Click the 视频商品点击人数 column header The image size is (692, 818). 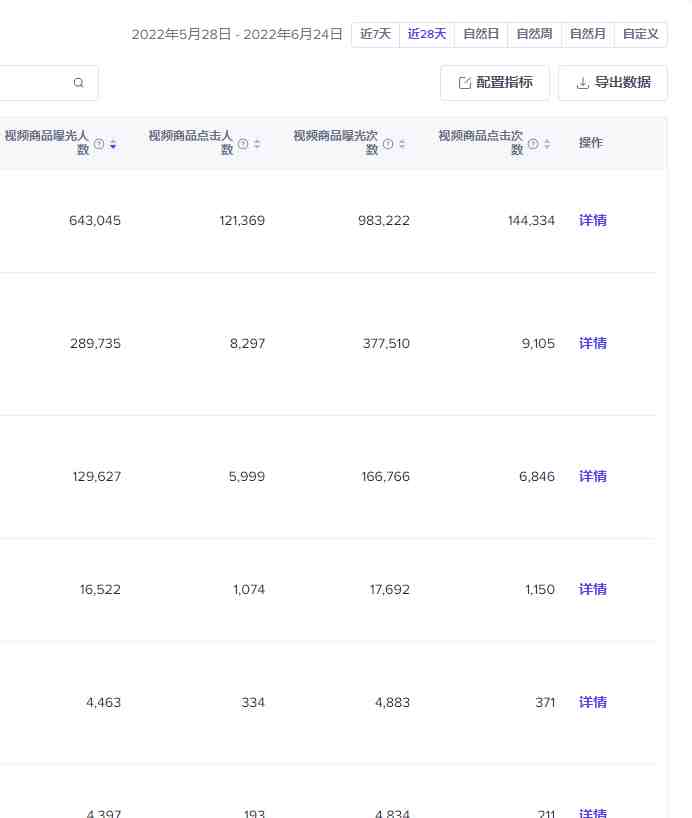(190, 142)
